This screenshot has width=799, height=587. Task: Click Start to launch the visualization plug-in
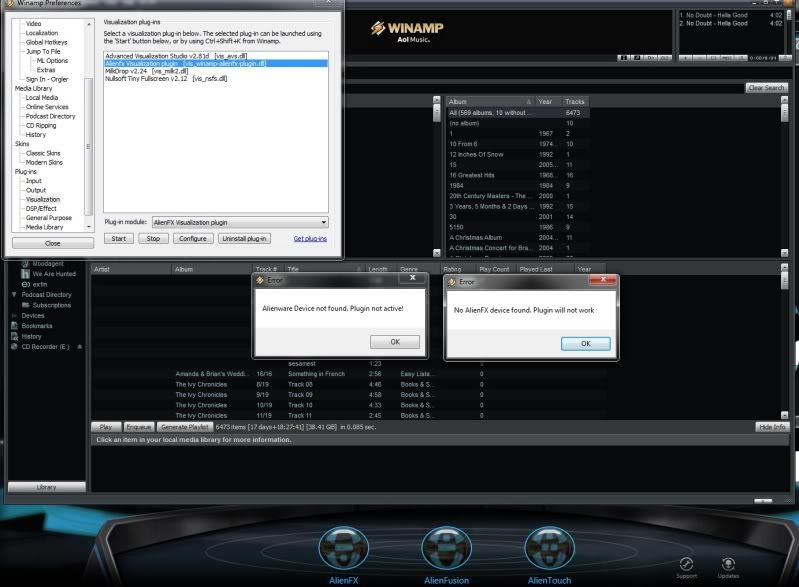click(x=119, y=238)
